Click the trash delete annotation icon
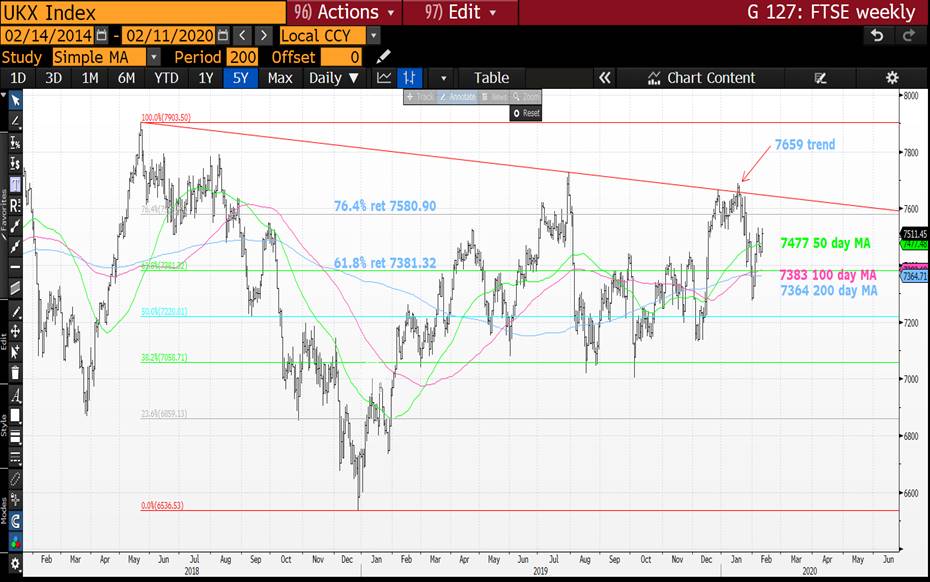 click(x=15, y=373)
